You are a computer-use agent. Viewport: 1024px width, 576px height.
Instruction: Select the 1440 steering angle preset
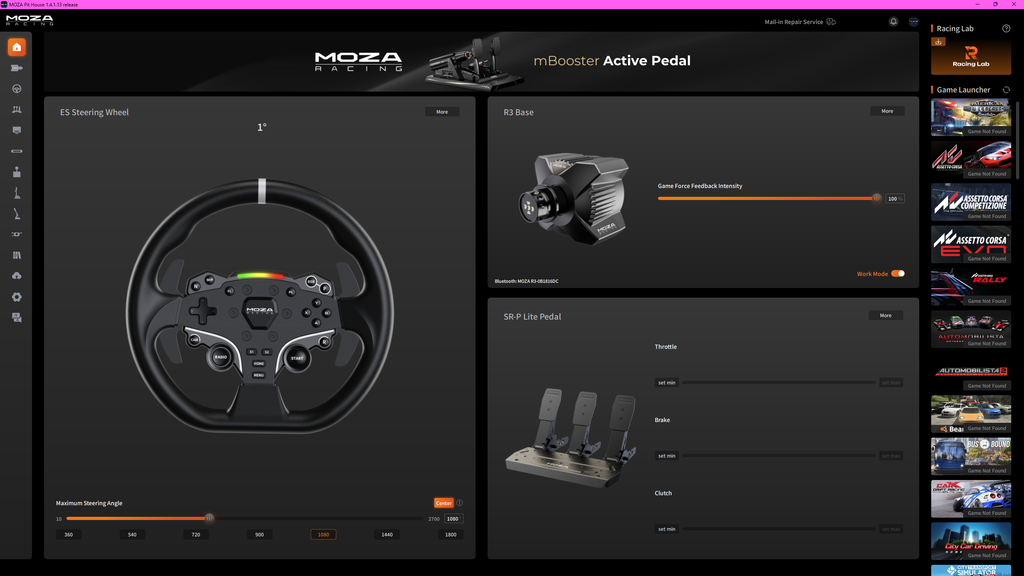click(x=387, y=534)
